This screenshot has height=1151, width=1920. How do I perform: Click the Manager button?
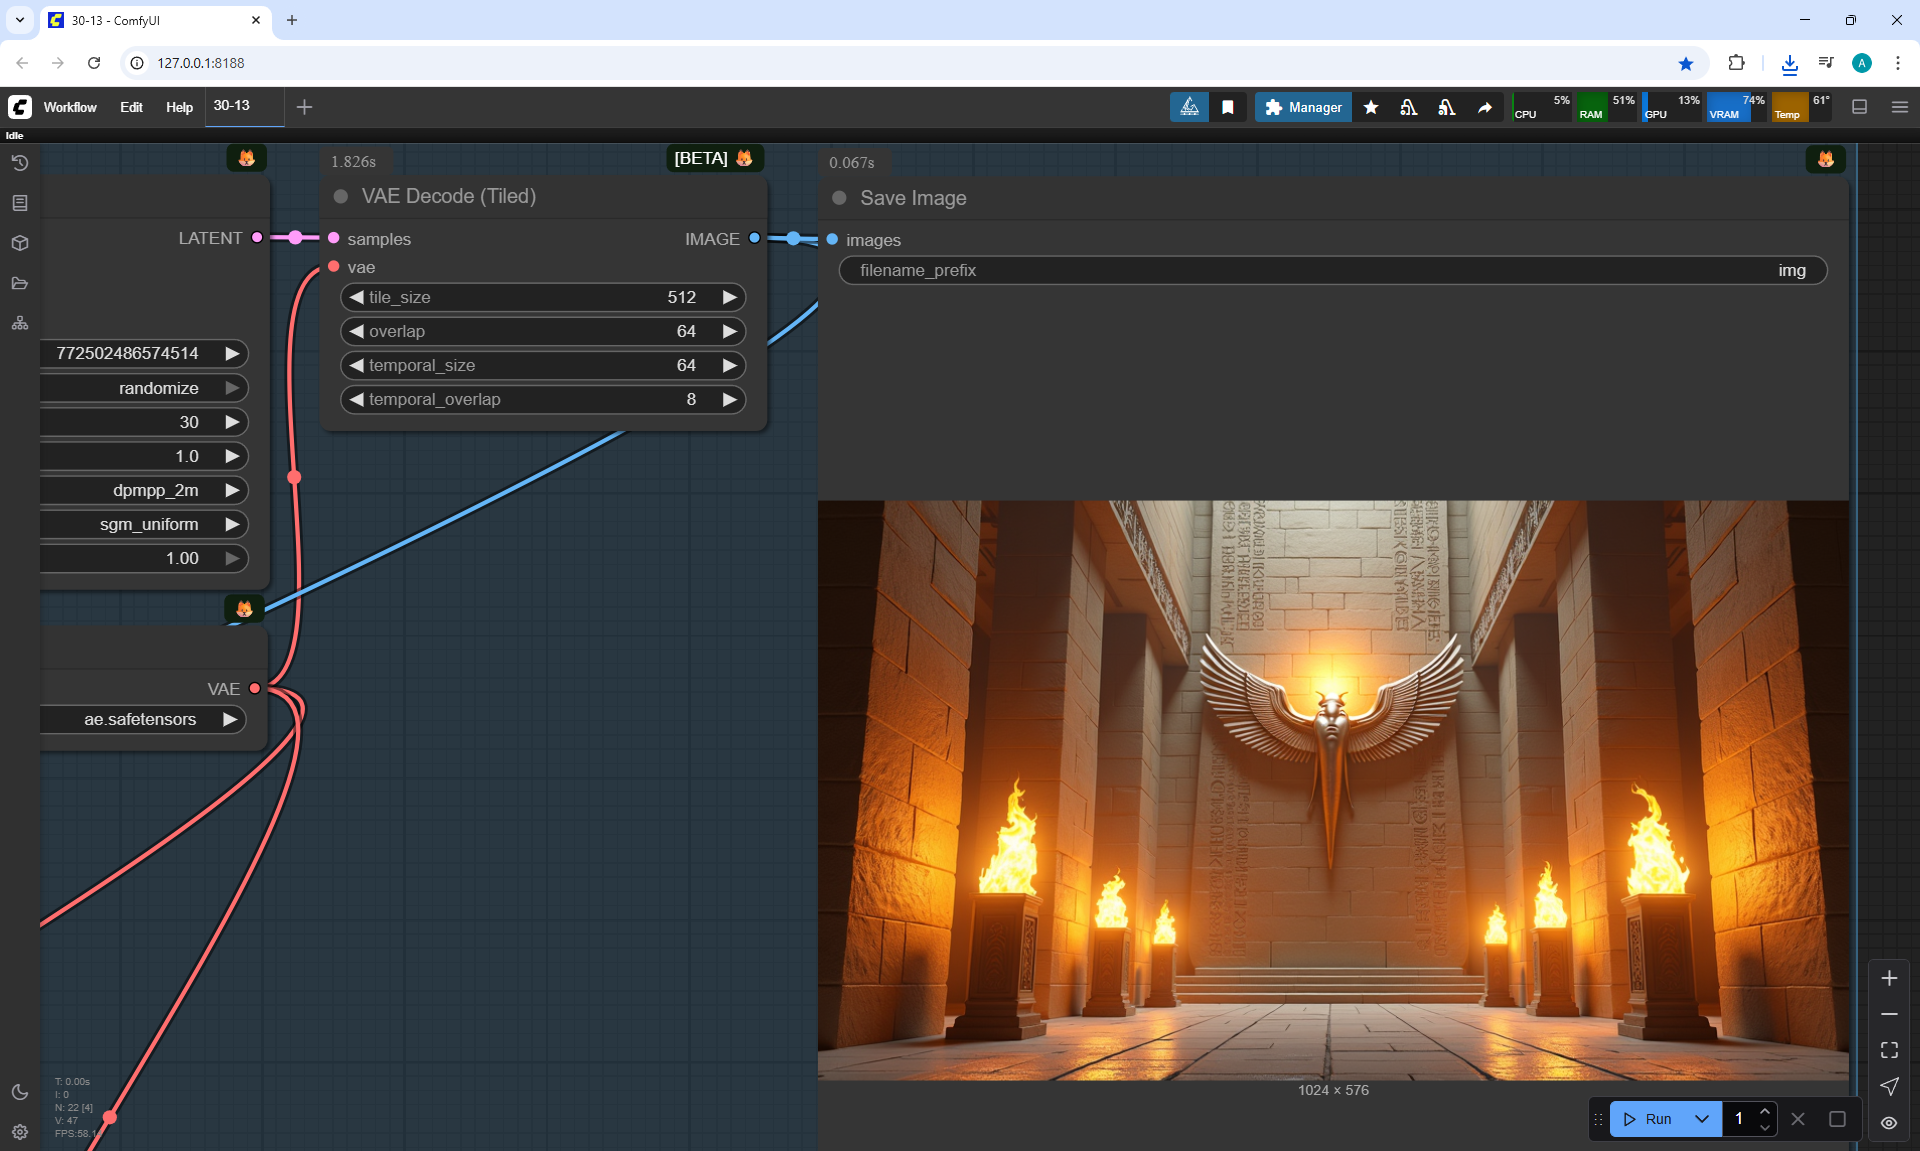(x=1303, y=107)
